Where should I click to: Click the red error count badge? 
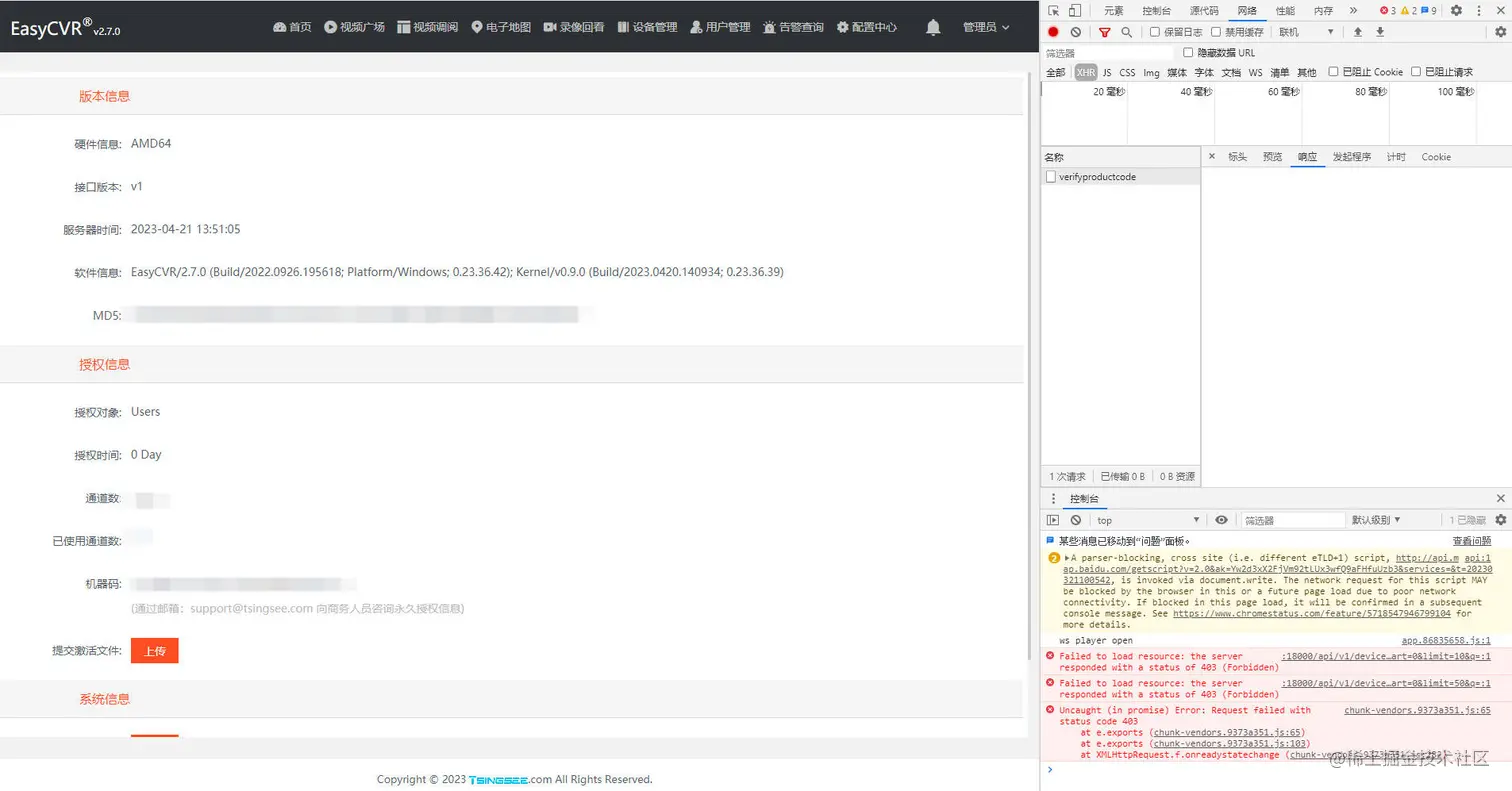pyautogui.click(x=1388, y=10)
